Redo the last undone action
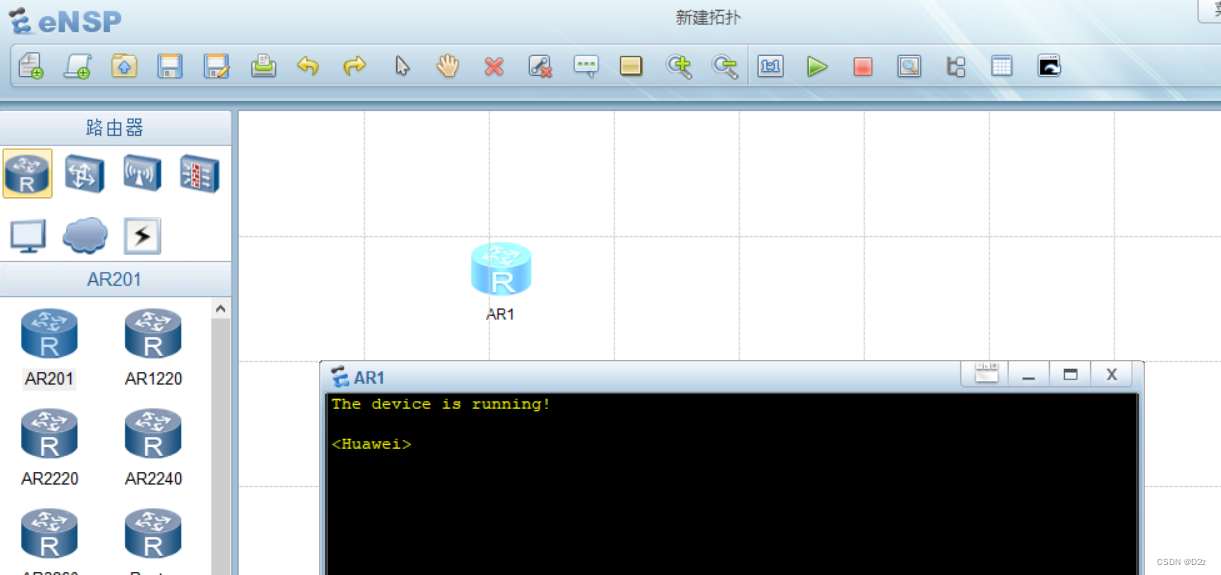The image size is (1221, 575). coord(354,67)
